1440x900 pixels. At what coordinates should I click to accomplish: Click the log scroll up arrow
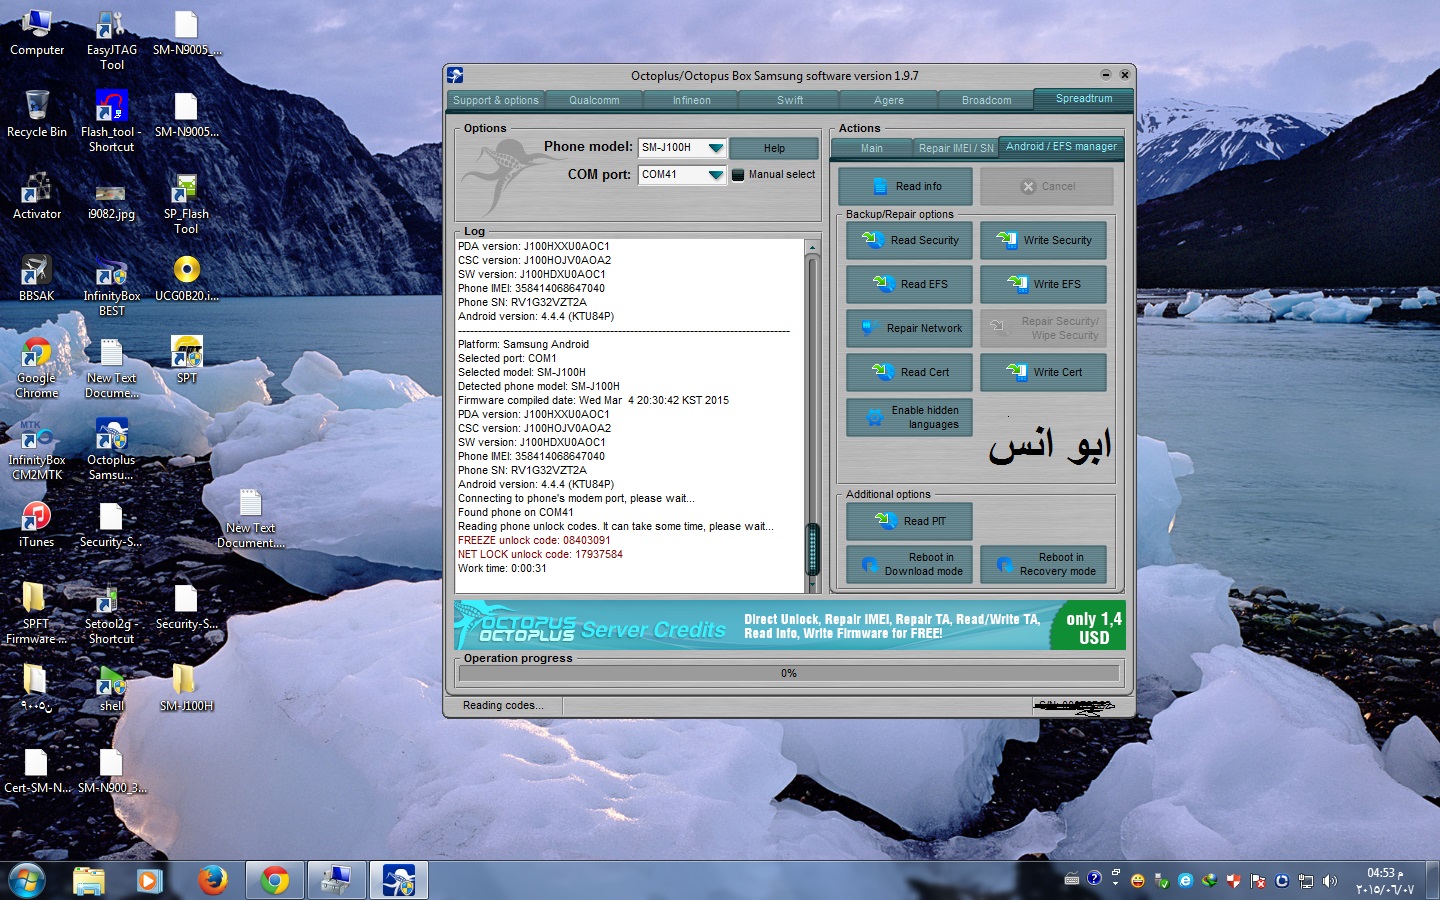click(812, 247)
